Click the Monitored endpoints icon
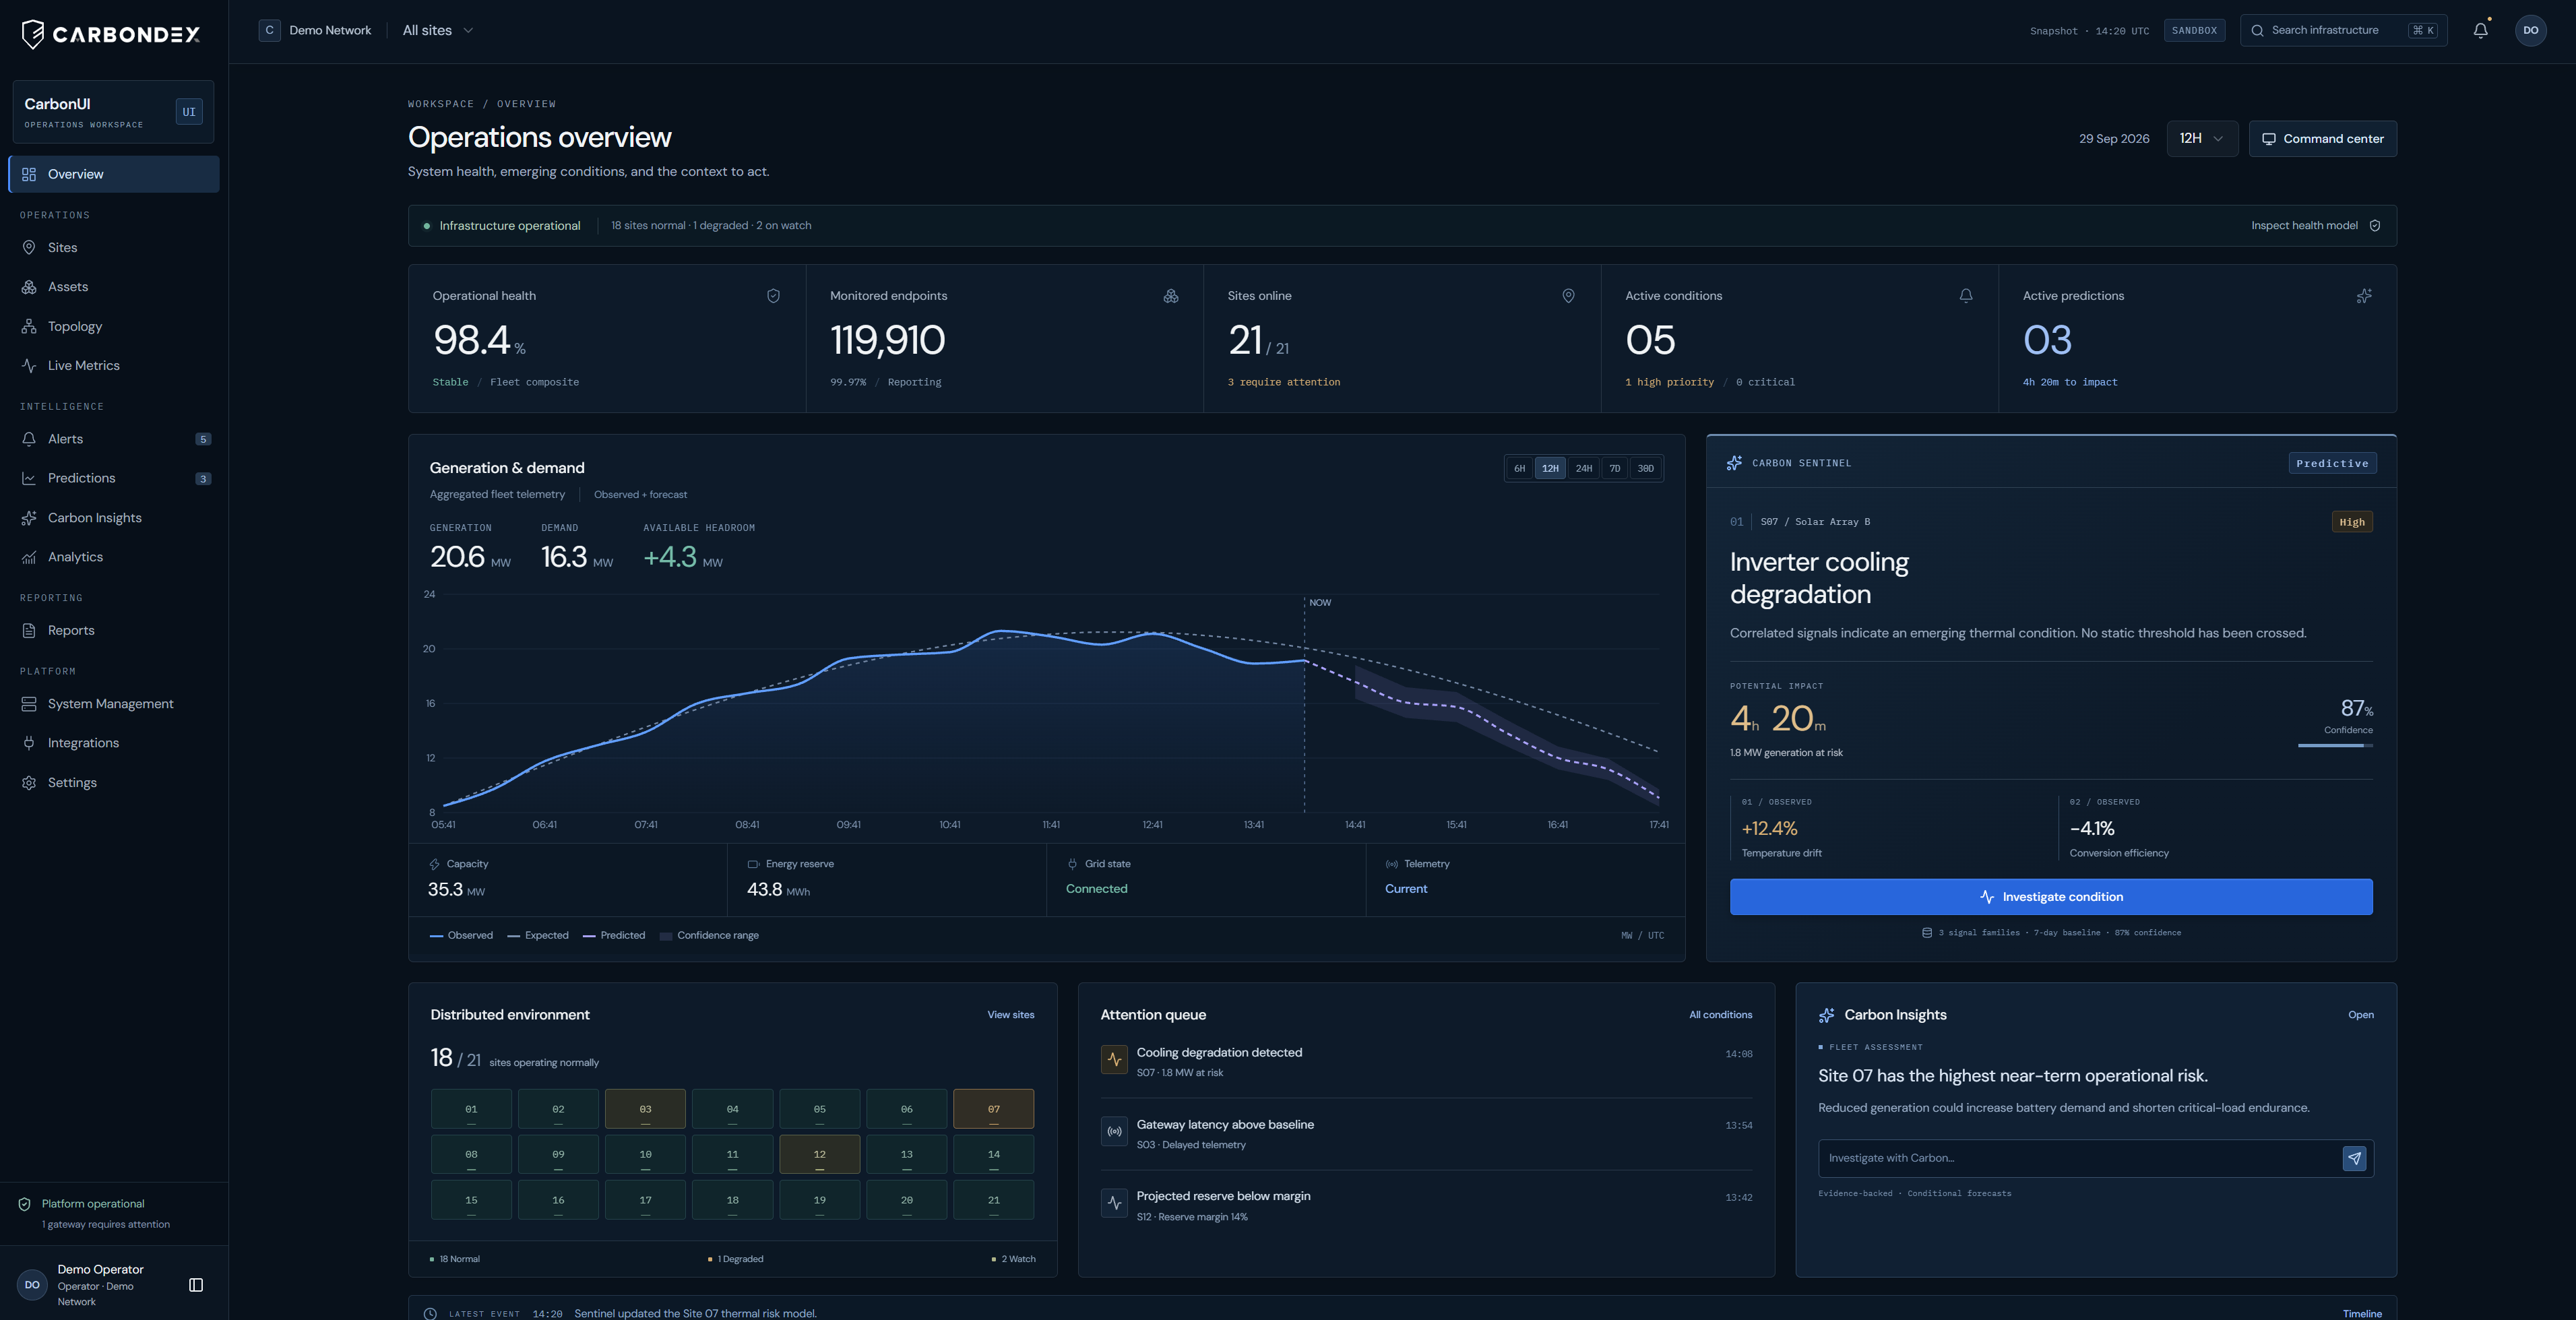 coord(1171,296)
